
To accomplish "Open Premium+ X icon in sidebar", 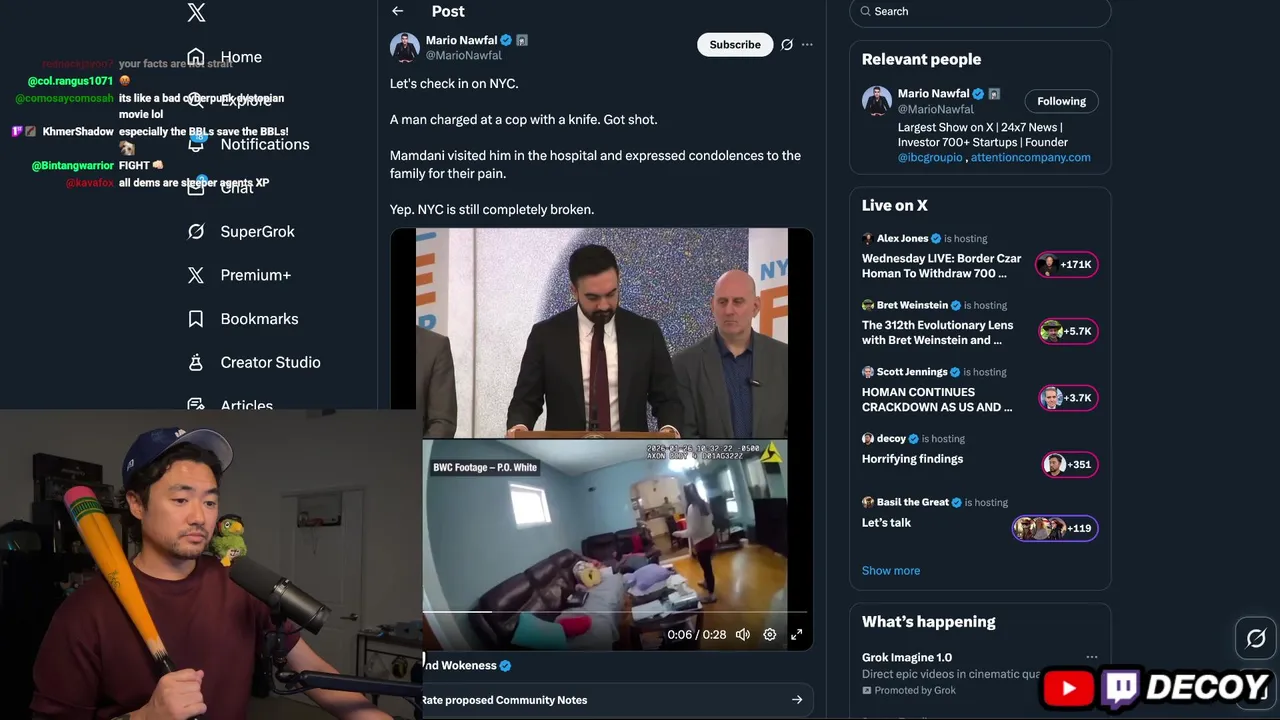I will (x=196, y=275).
